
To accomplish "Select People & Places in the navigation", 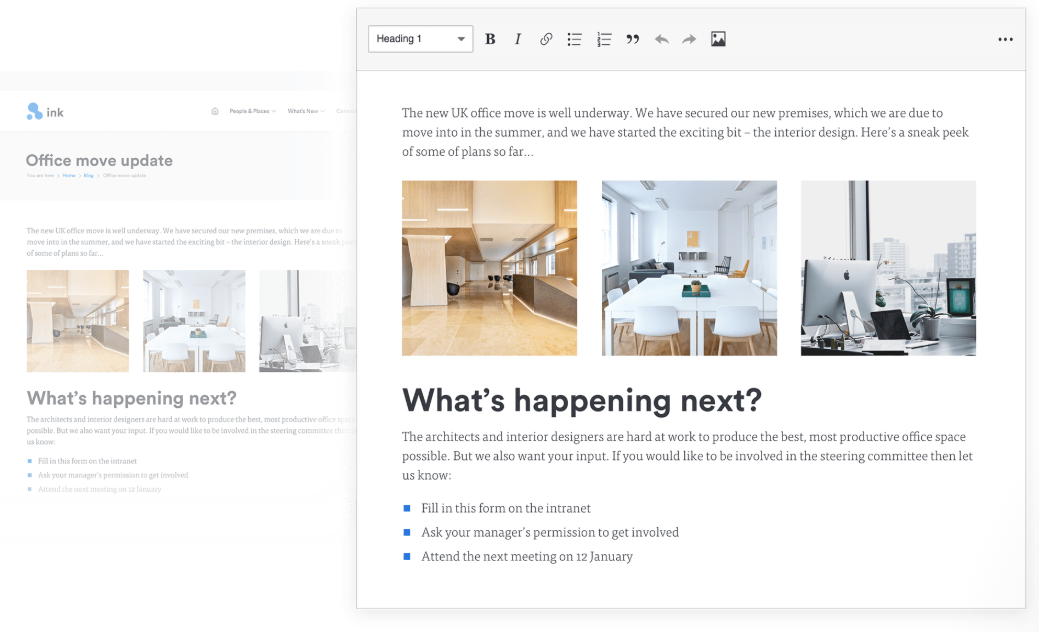I will [249, 110].
